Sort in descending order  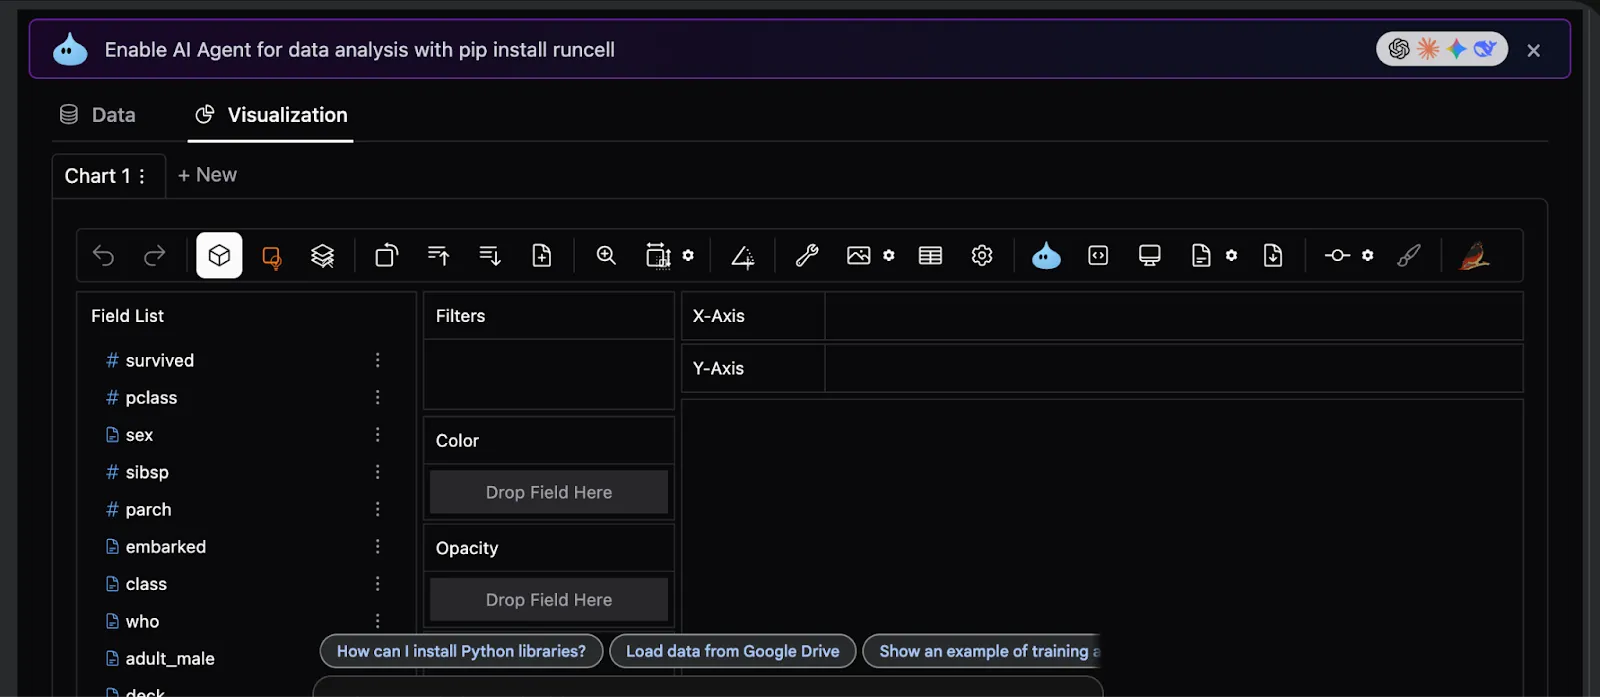[490, 256]
